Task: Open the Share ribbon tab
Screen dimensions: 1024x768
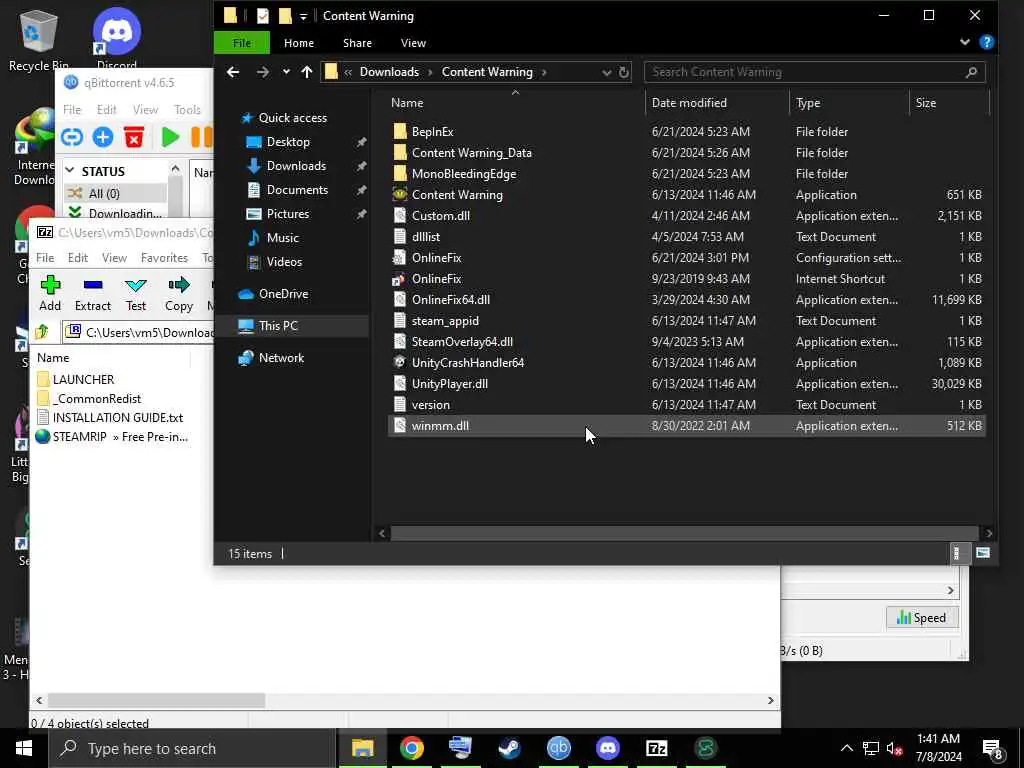Action: click(357, 43)
